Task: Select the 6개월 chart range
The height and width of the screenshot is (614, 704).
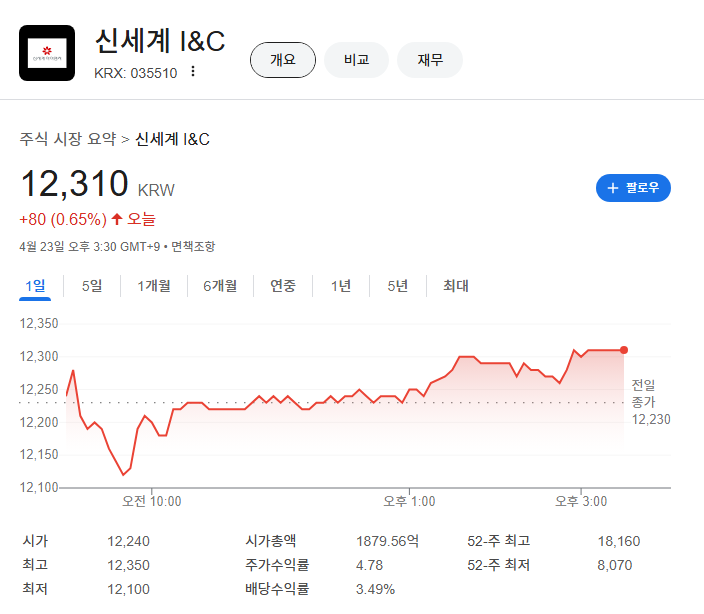Action: pyautogui.click(x=220, y=286)
